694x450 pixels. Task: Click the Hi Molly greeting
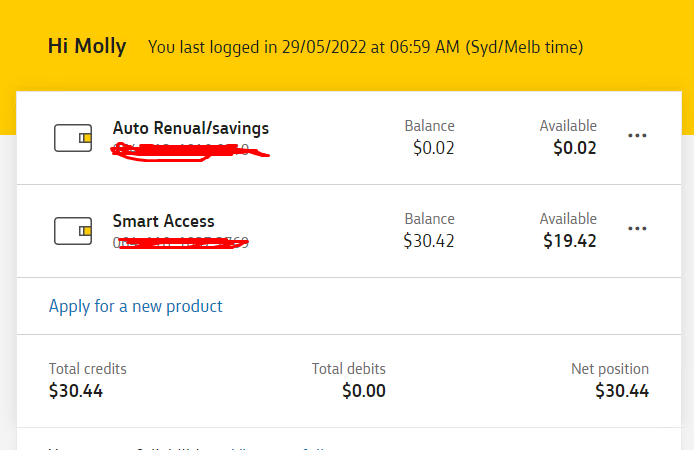click(x=87, y=46)
